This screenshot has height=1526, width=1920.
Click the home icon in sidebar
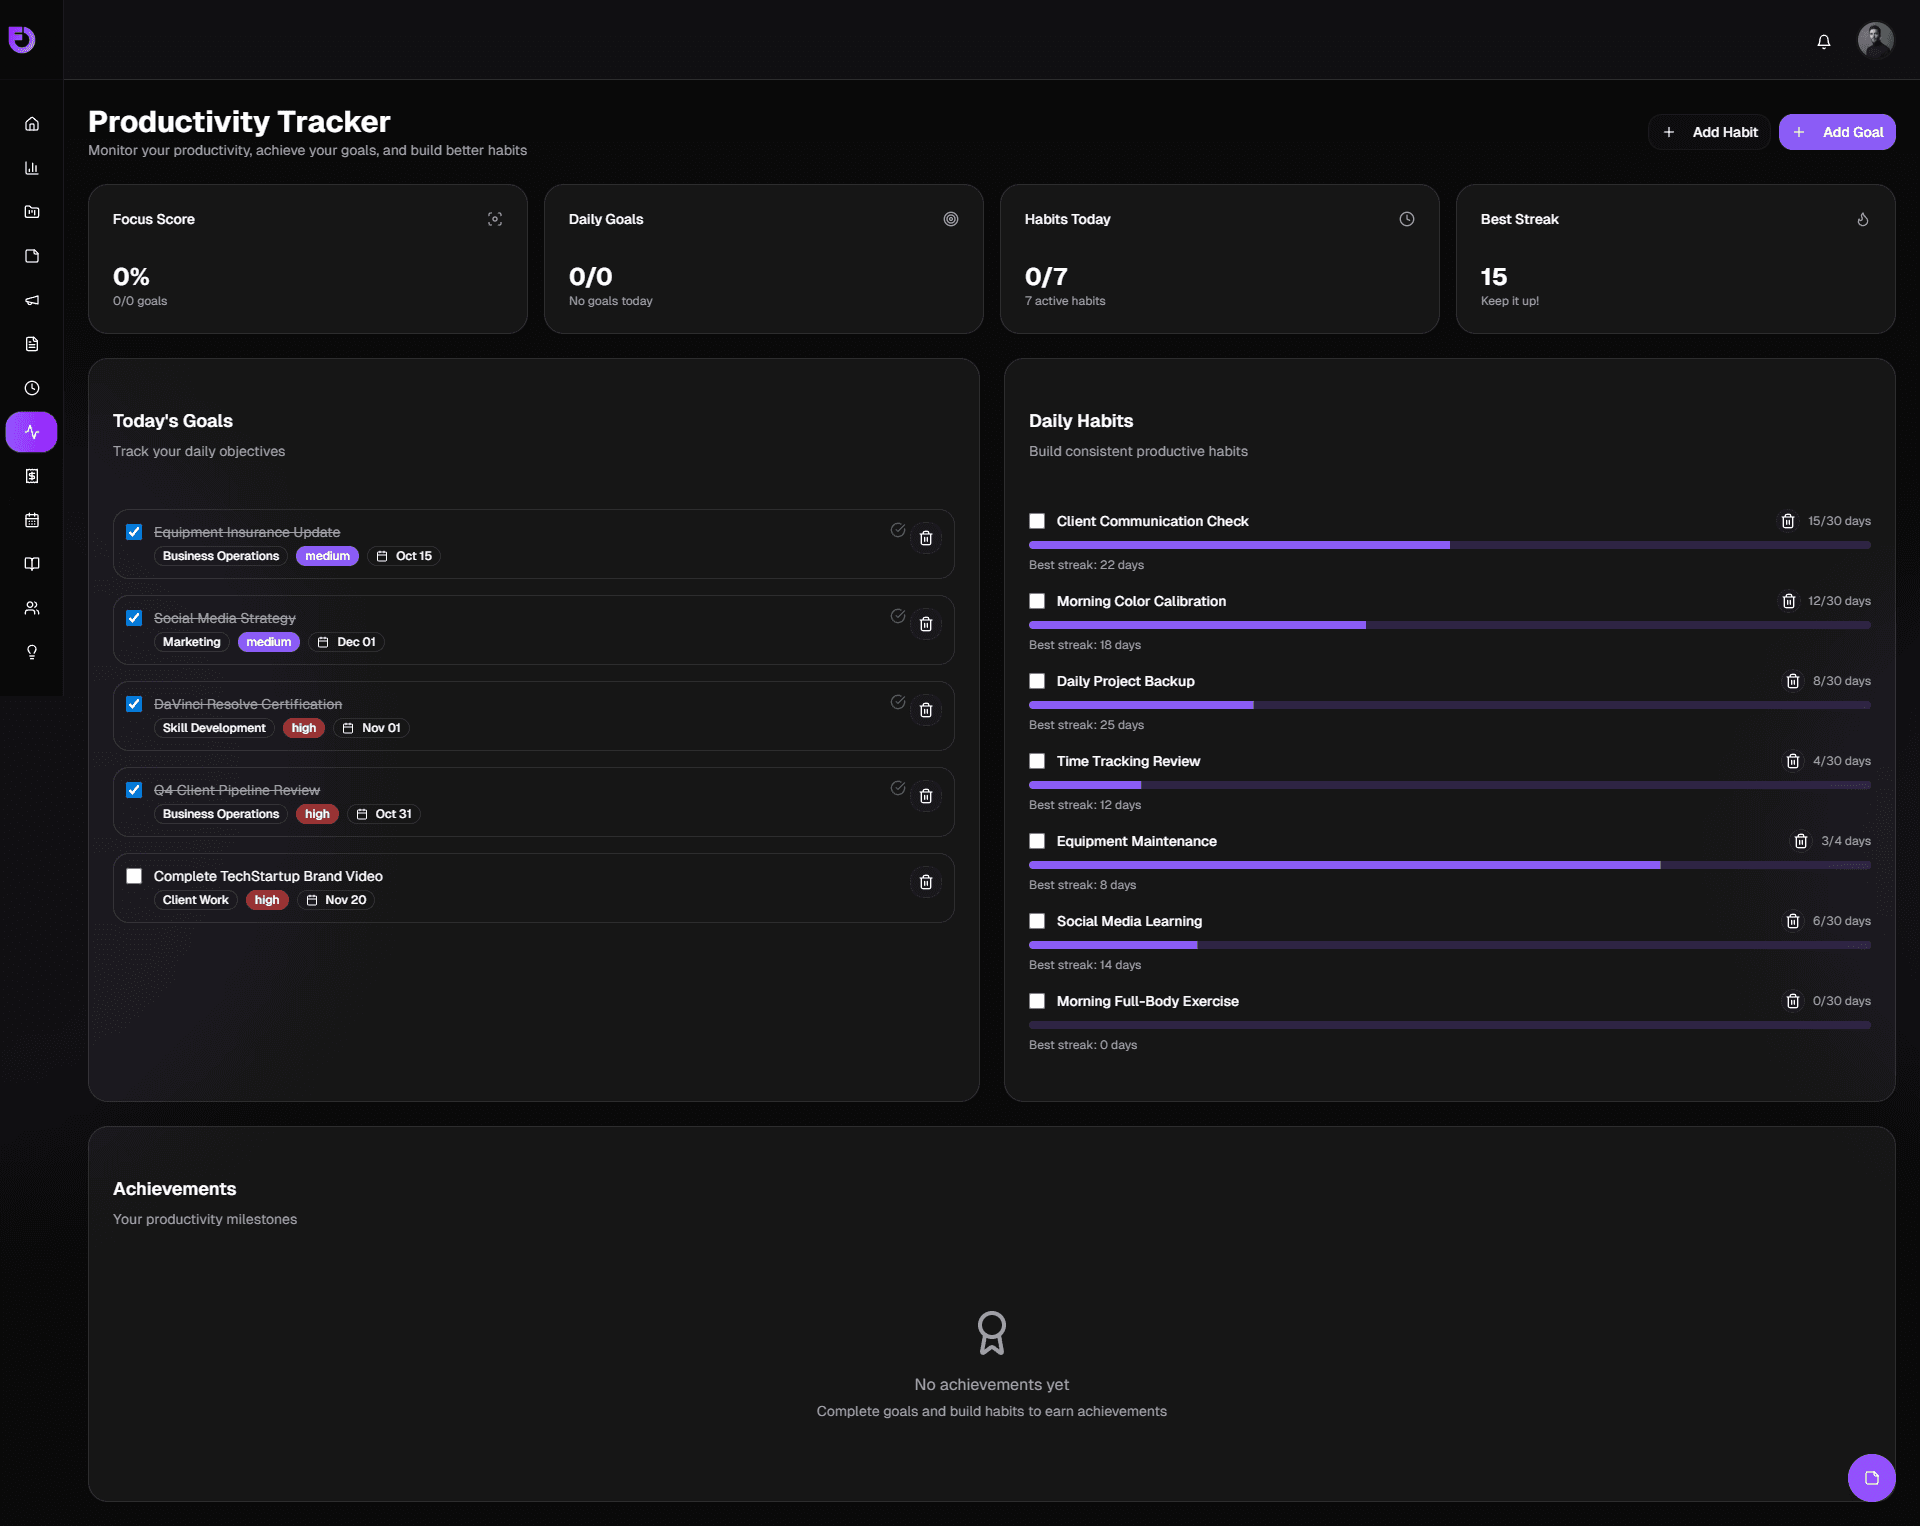tap(32, 124)
